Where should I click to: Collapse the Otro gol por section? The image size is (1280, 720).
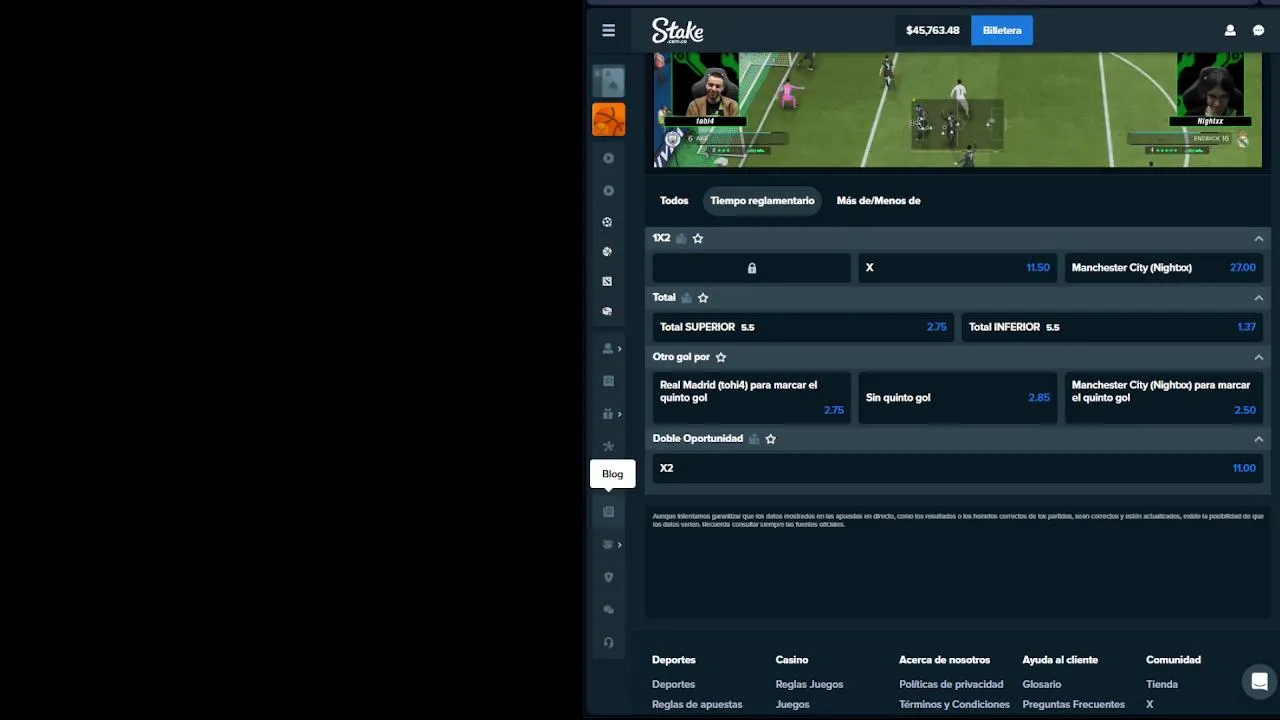tap(1258, 357)
